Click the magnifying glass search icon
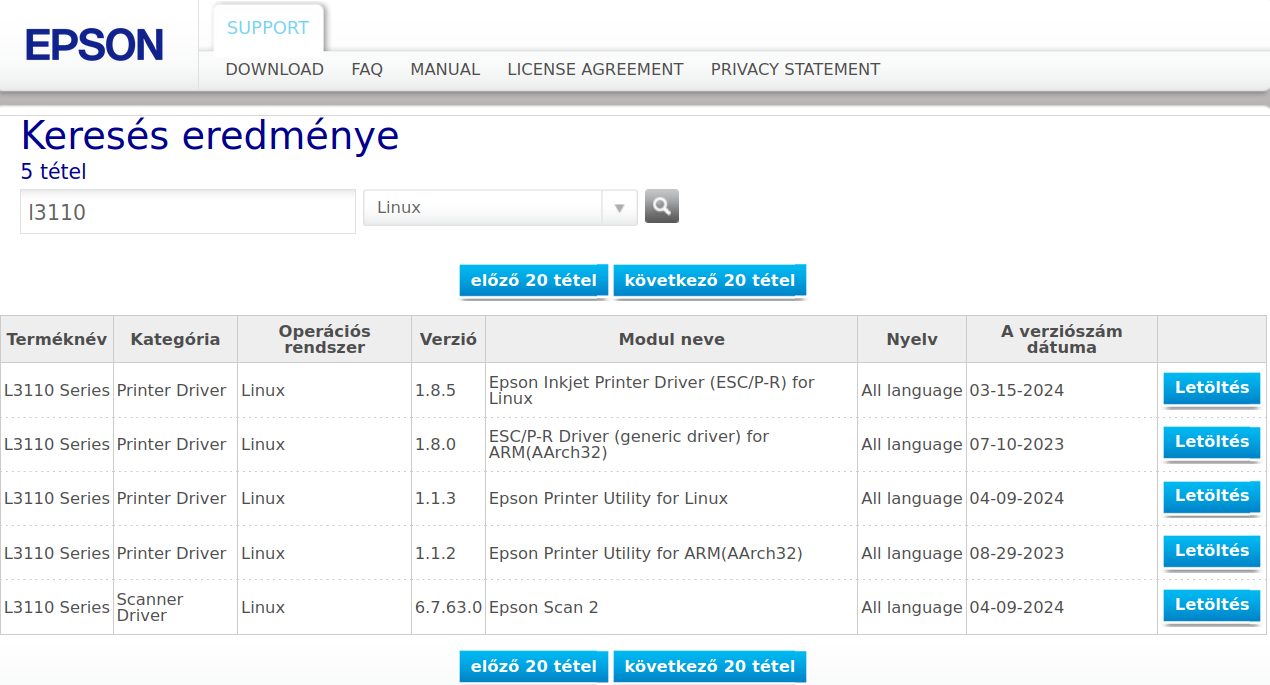Viewport: 1270px width, 685px height. point(662,207)
